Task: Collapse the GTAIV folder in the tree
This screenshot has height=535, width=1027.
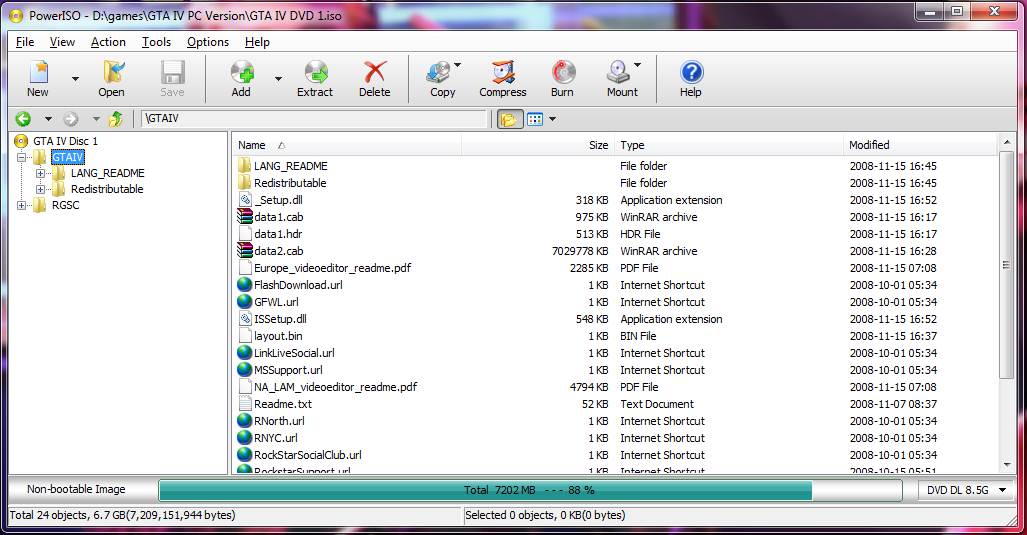Action: tap(22, 157)
